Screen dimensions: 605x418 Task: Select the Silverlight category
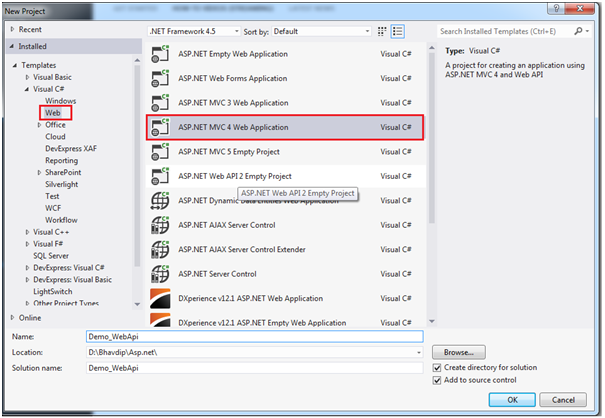(x=61, y=184)
